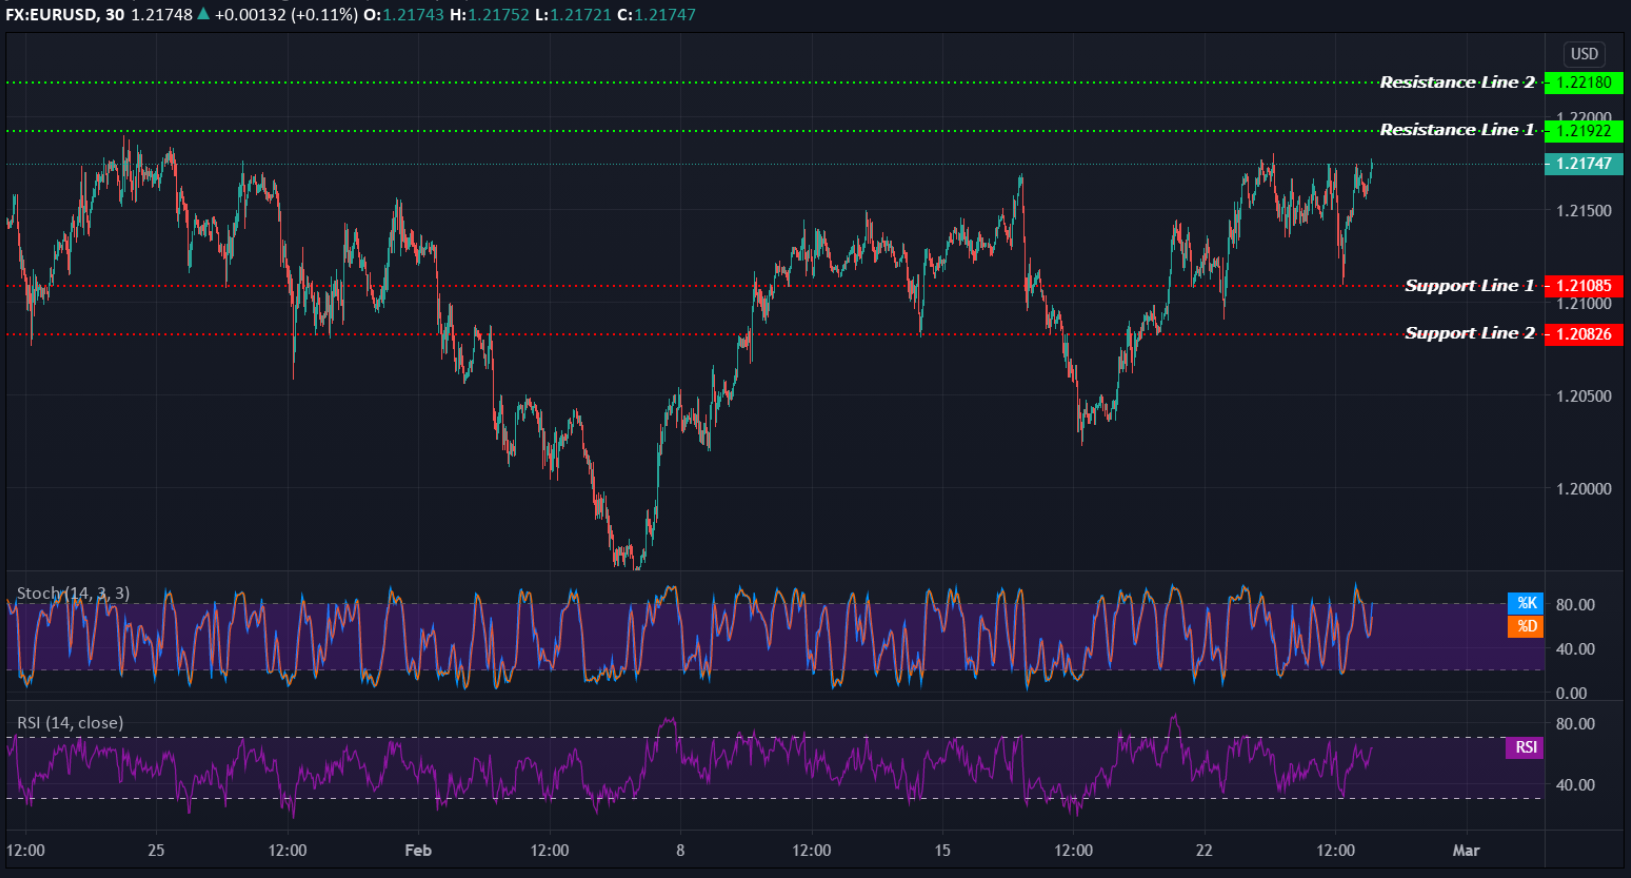Click the %K blue legend tag
Viewport: 1631px width, 878px height.
pyautogui.click(x=1526, y=603)
